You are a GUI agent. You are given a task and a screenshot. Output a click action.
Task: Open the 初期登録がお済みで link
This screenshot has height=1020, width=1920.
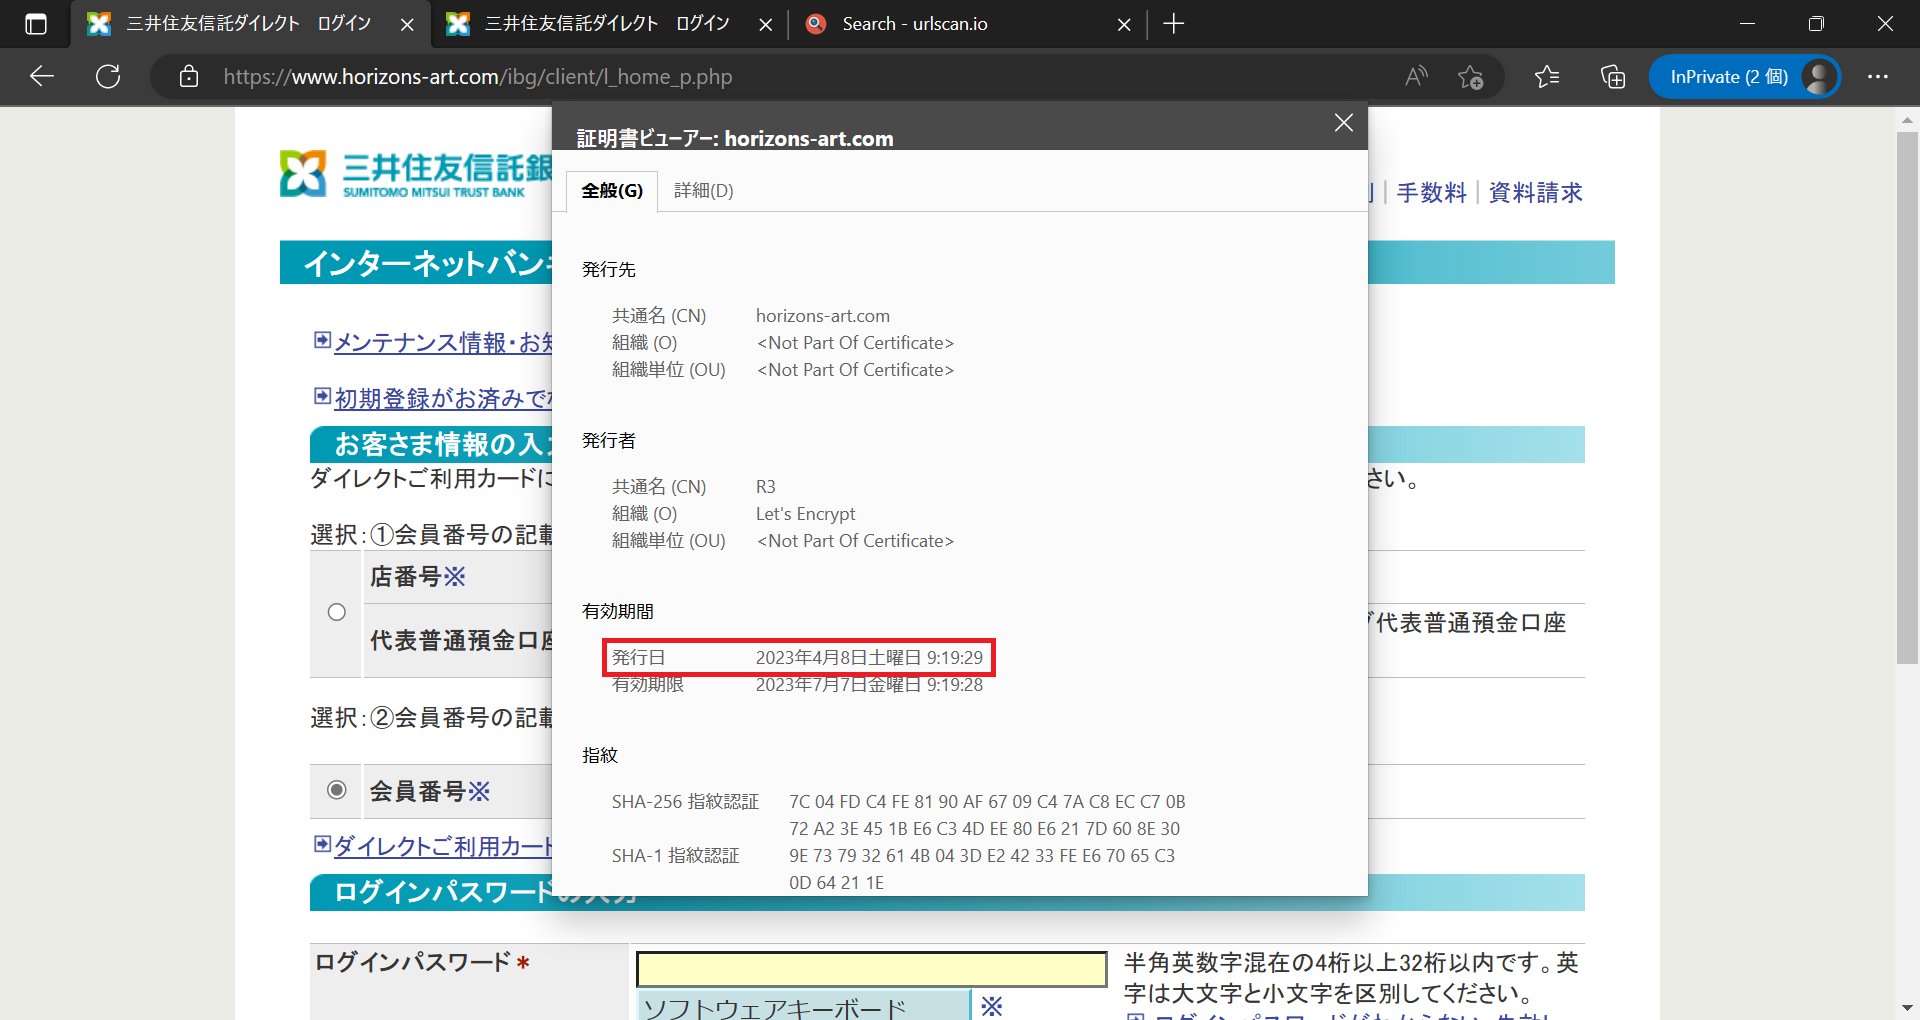point(443,398)
